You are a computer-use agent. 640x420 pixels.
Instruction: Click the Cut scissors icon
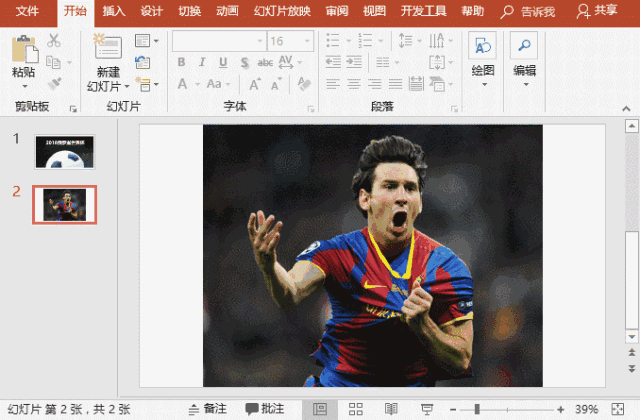tap(54, 41)
